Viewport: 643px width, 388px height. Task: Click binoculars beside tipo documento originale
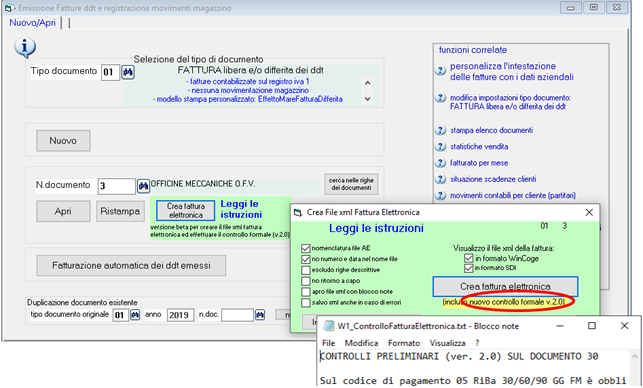[x=135, y=315]
